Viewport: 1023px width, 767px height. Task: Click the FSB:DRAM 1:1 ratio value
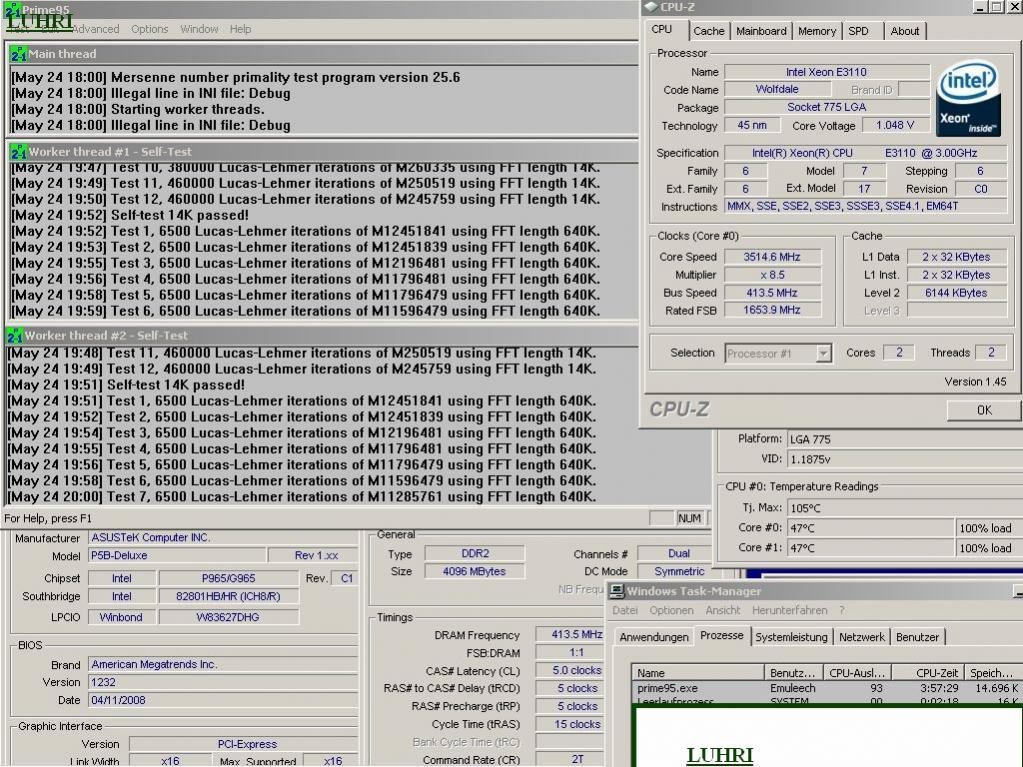pos(570,652)
